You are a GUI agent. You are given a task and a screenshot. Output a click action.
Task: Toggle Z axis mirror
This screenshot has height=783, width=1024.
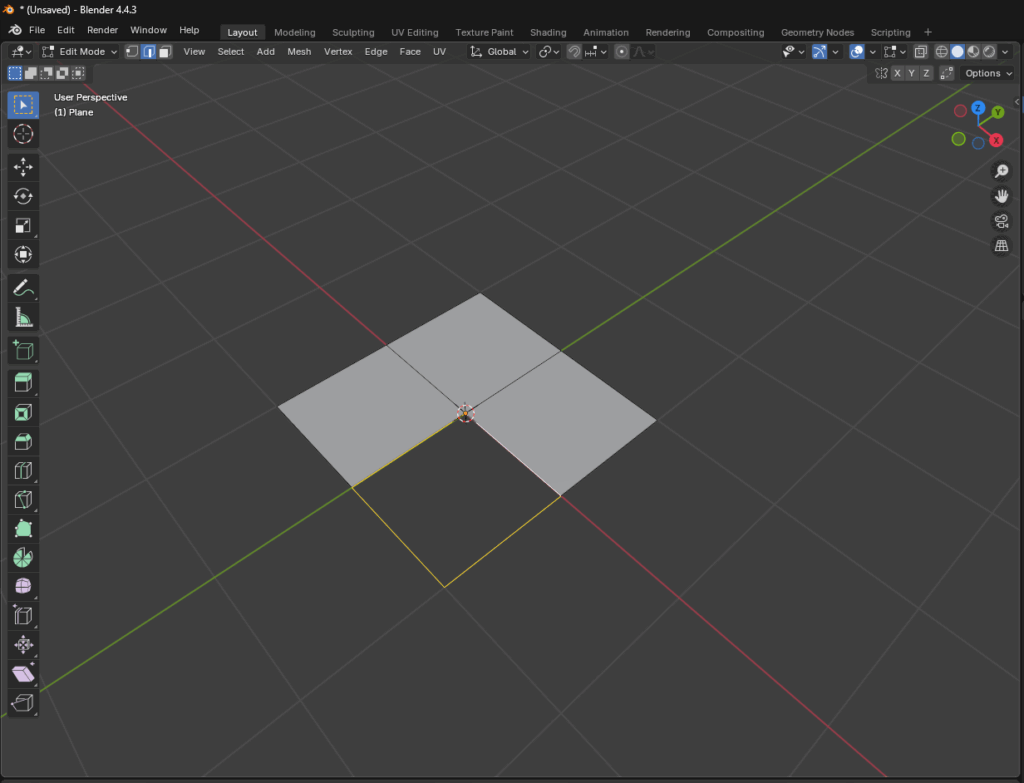point(926,73)
